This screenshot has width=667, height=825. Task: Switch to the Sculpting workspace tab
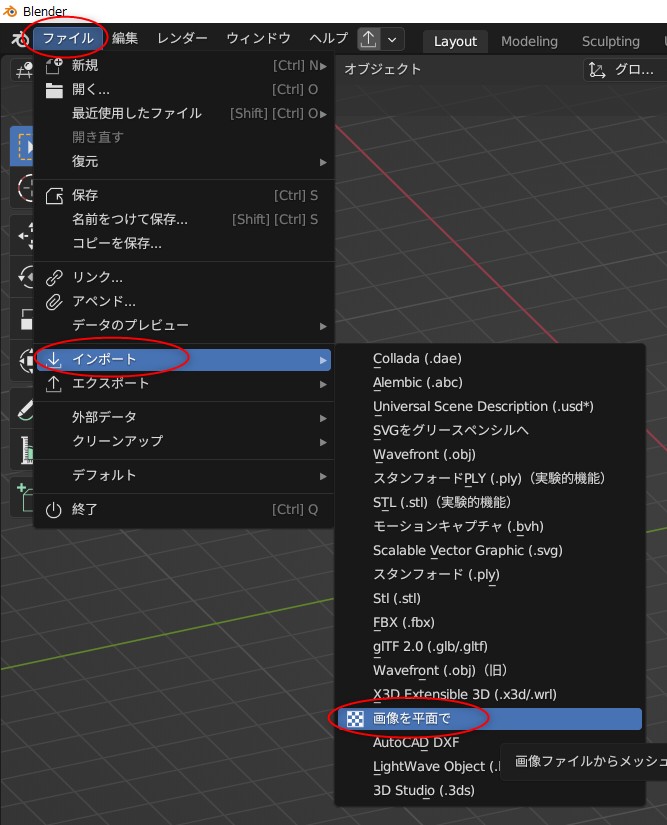(611, 42)
